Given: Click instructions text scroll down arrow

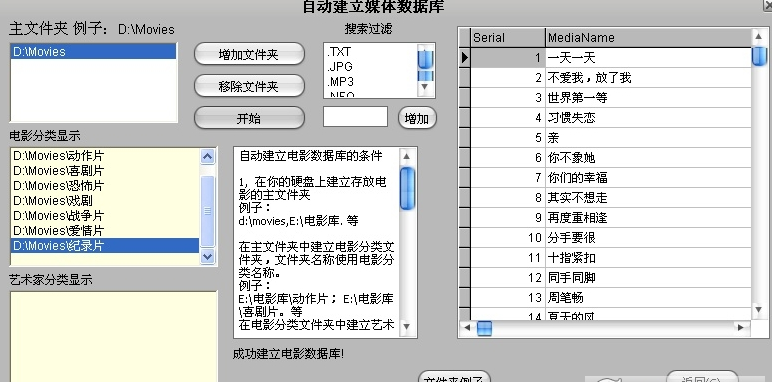Looking at the screenshot, I should (407, 326).
